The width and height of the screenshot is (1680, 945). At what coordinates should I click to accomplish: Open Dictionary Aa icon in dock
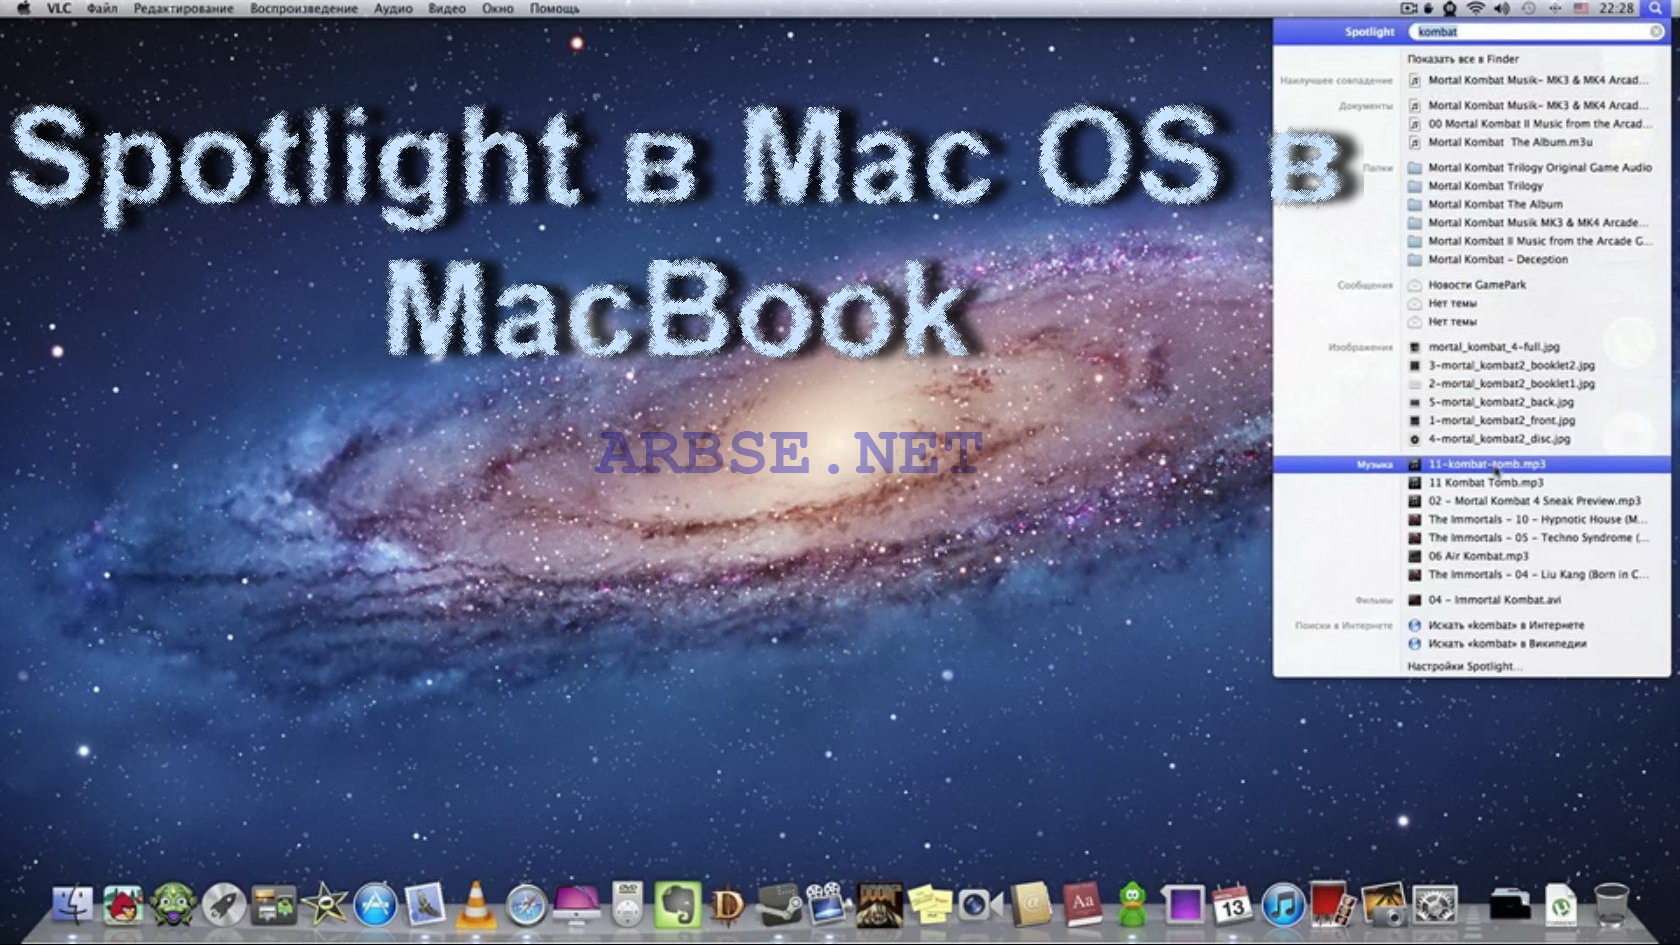(x=1082, y=905)
